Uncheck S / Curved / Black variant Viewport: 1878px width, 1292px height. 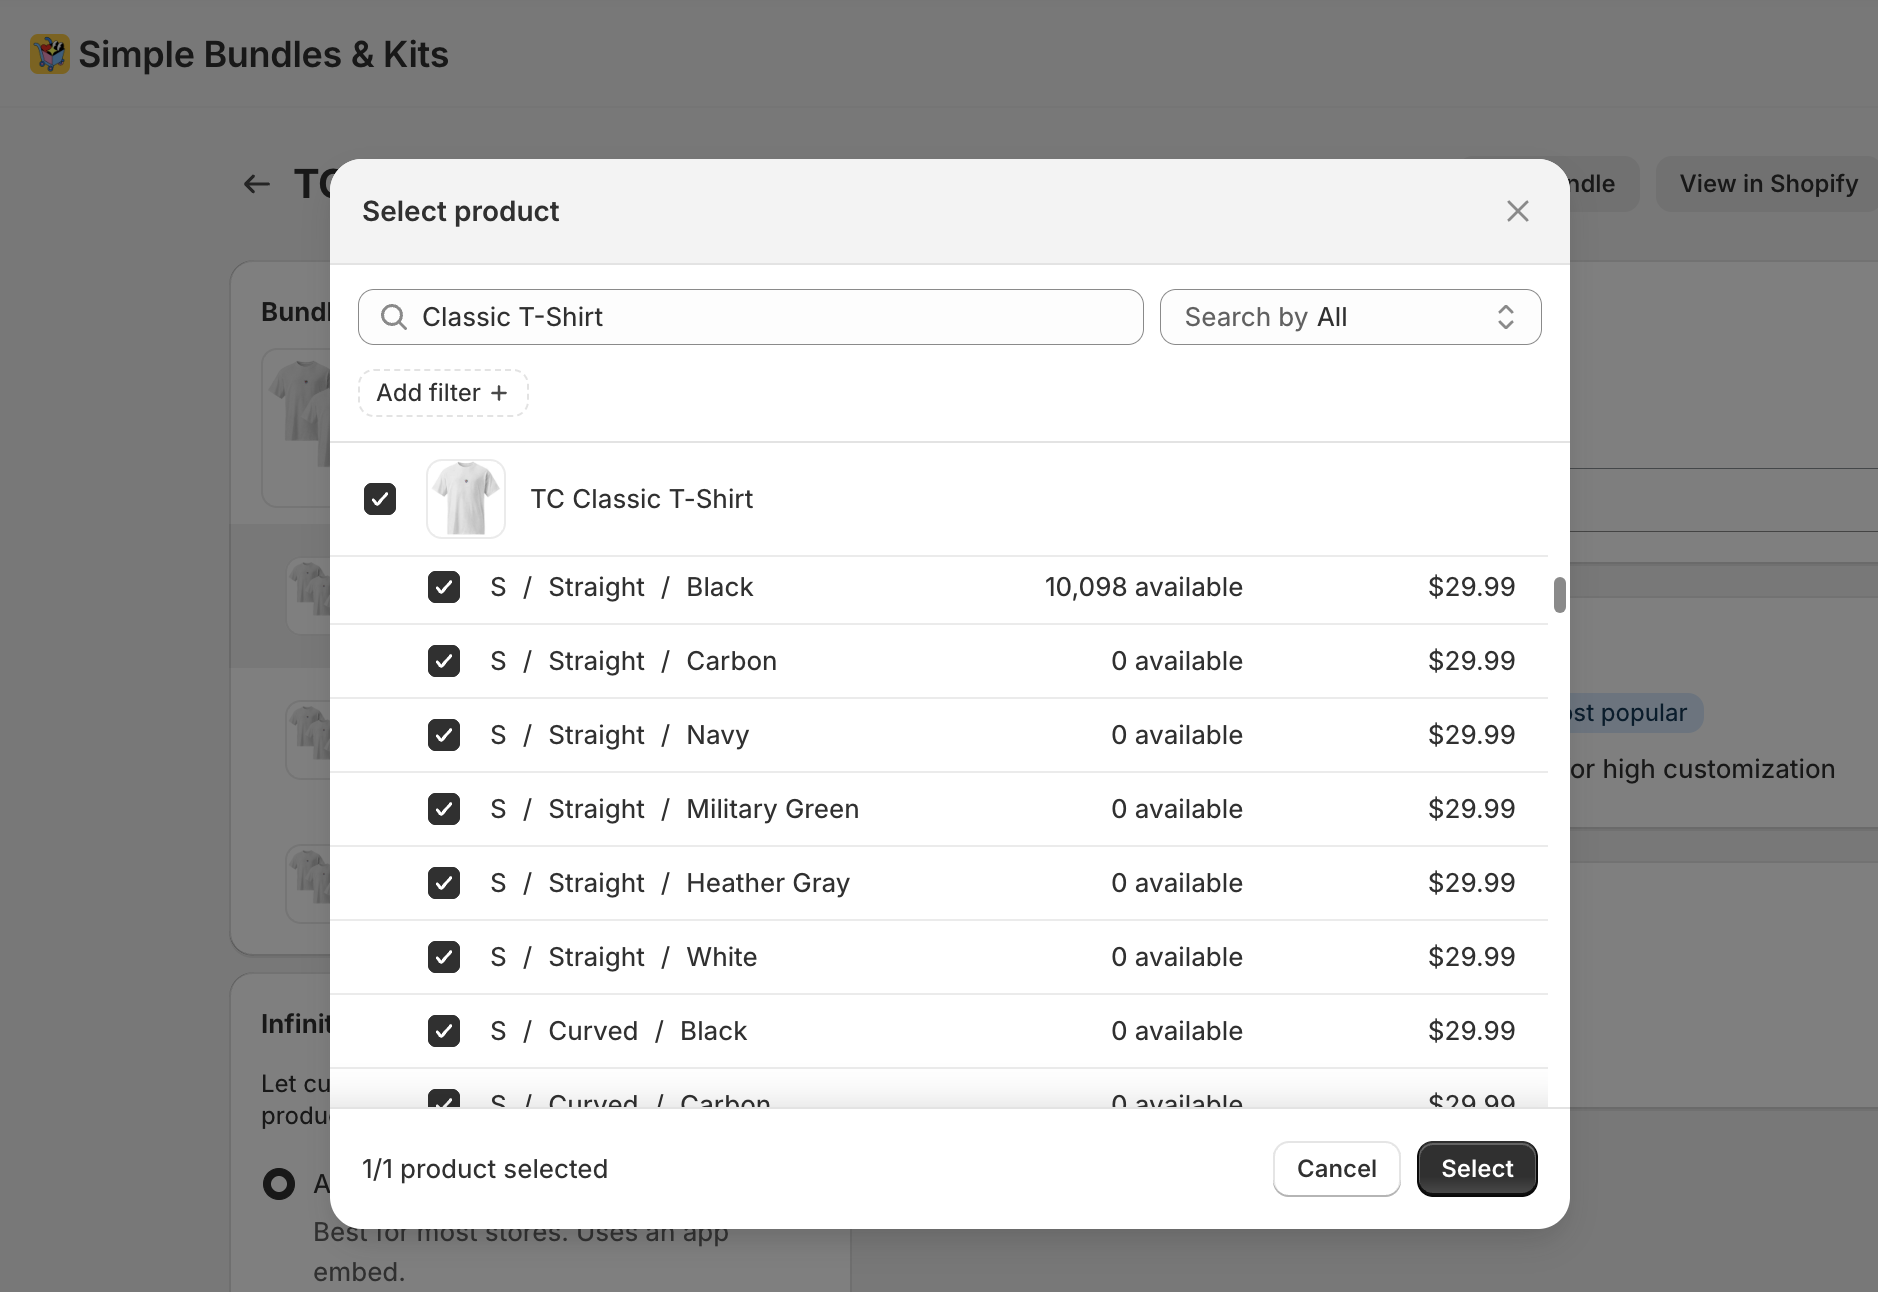444,1031
